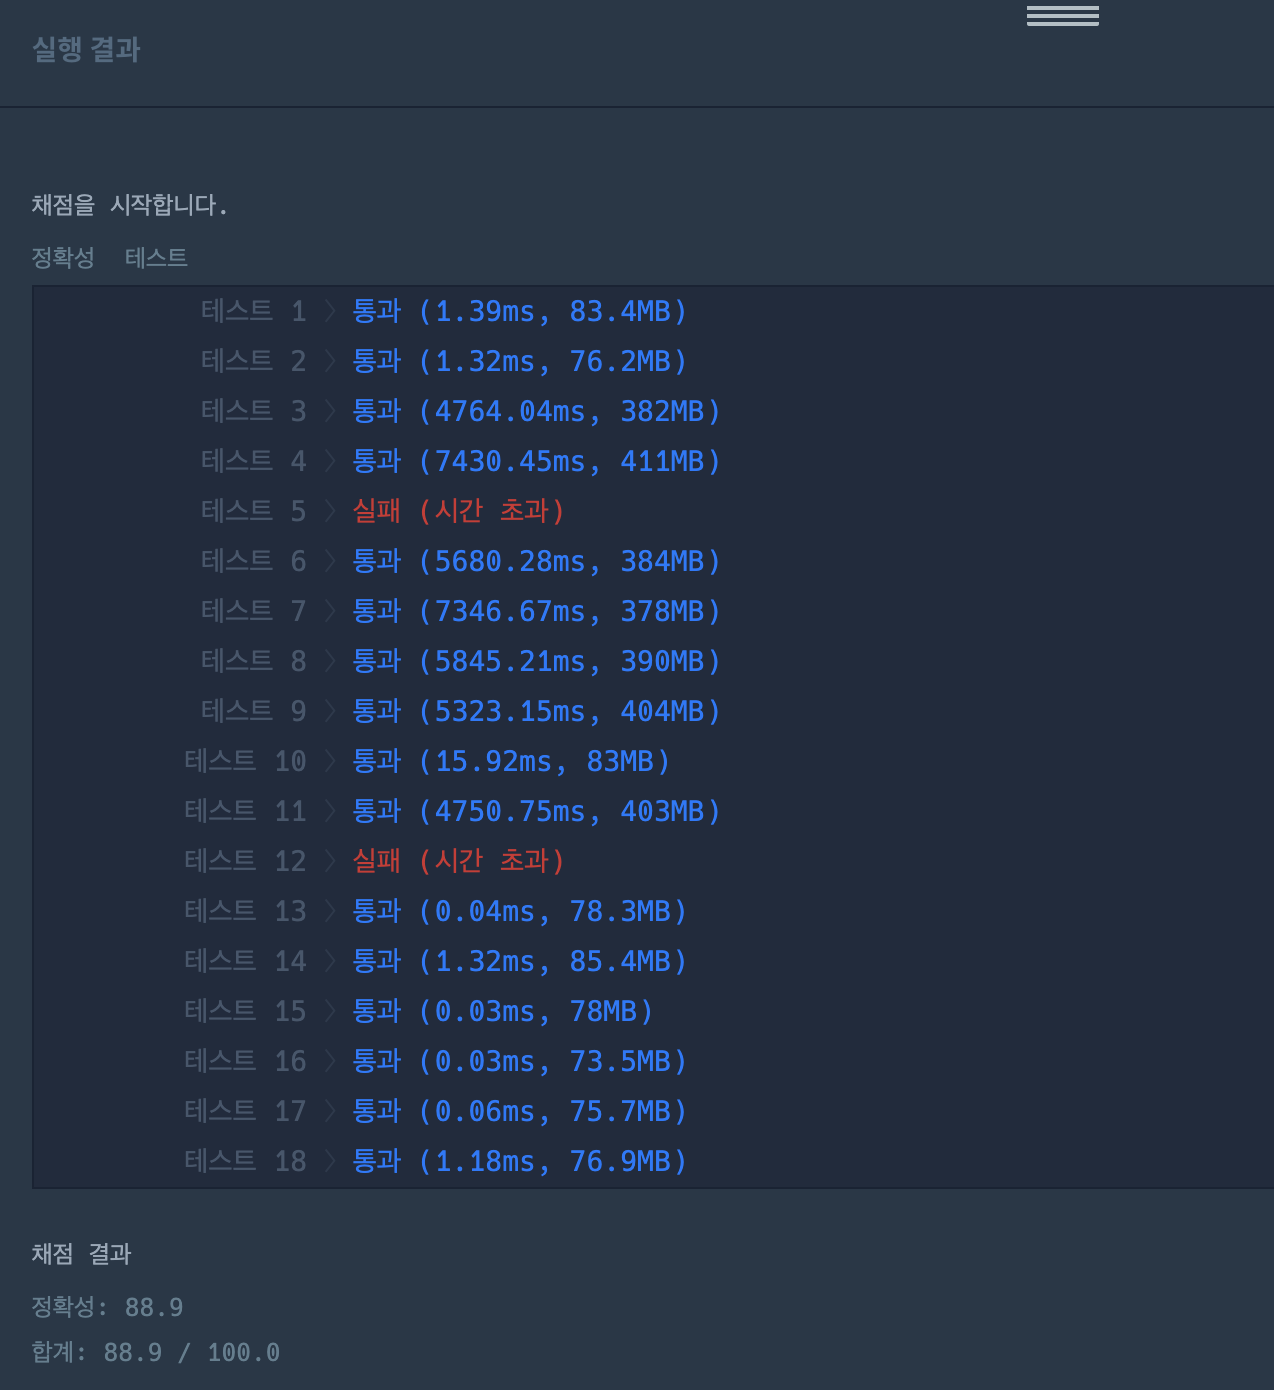Select 테스트 10 result 15.92ms, 83MB

click(512, 761)
